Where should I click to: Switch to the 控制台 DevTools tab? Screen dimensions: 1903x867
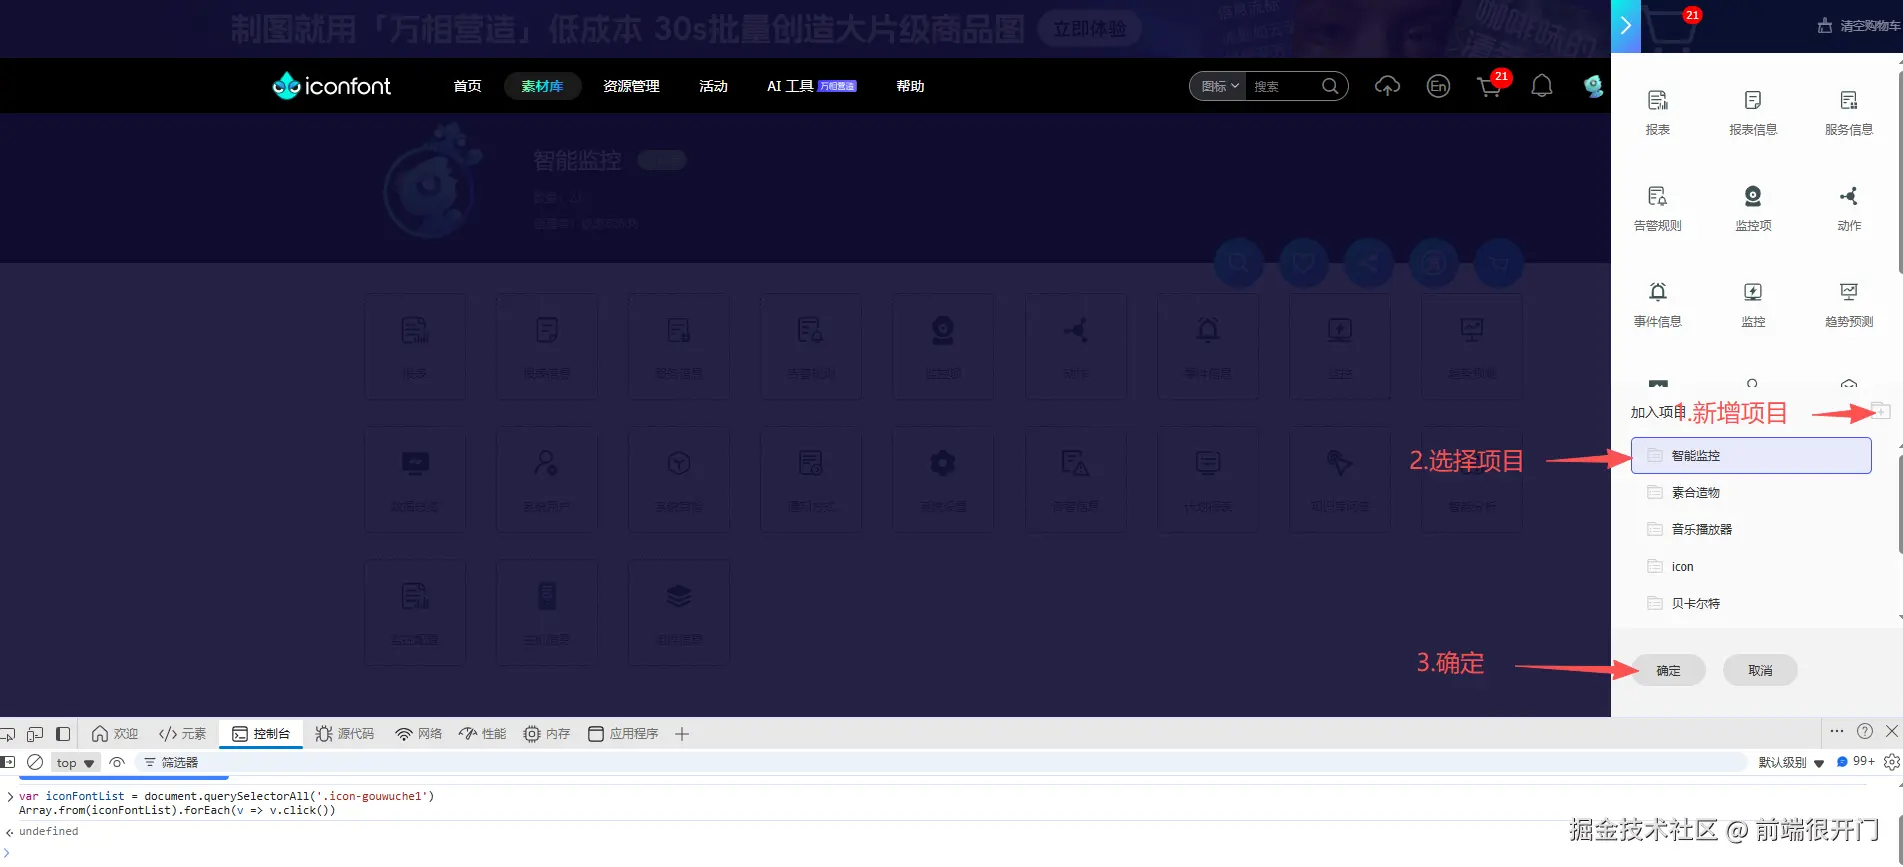pyautogui.click(x=261, y=734)
